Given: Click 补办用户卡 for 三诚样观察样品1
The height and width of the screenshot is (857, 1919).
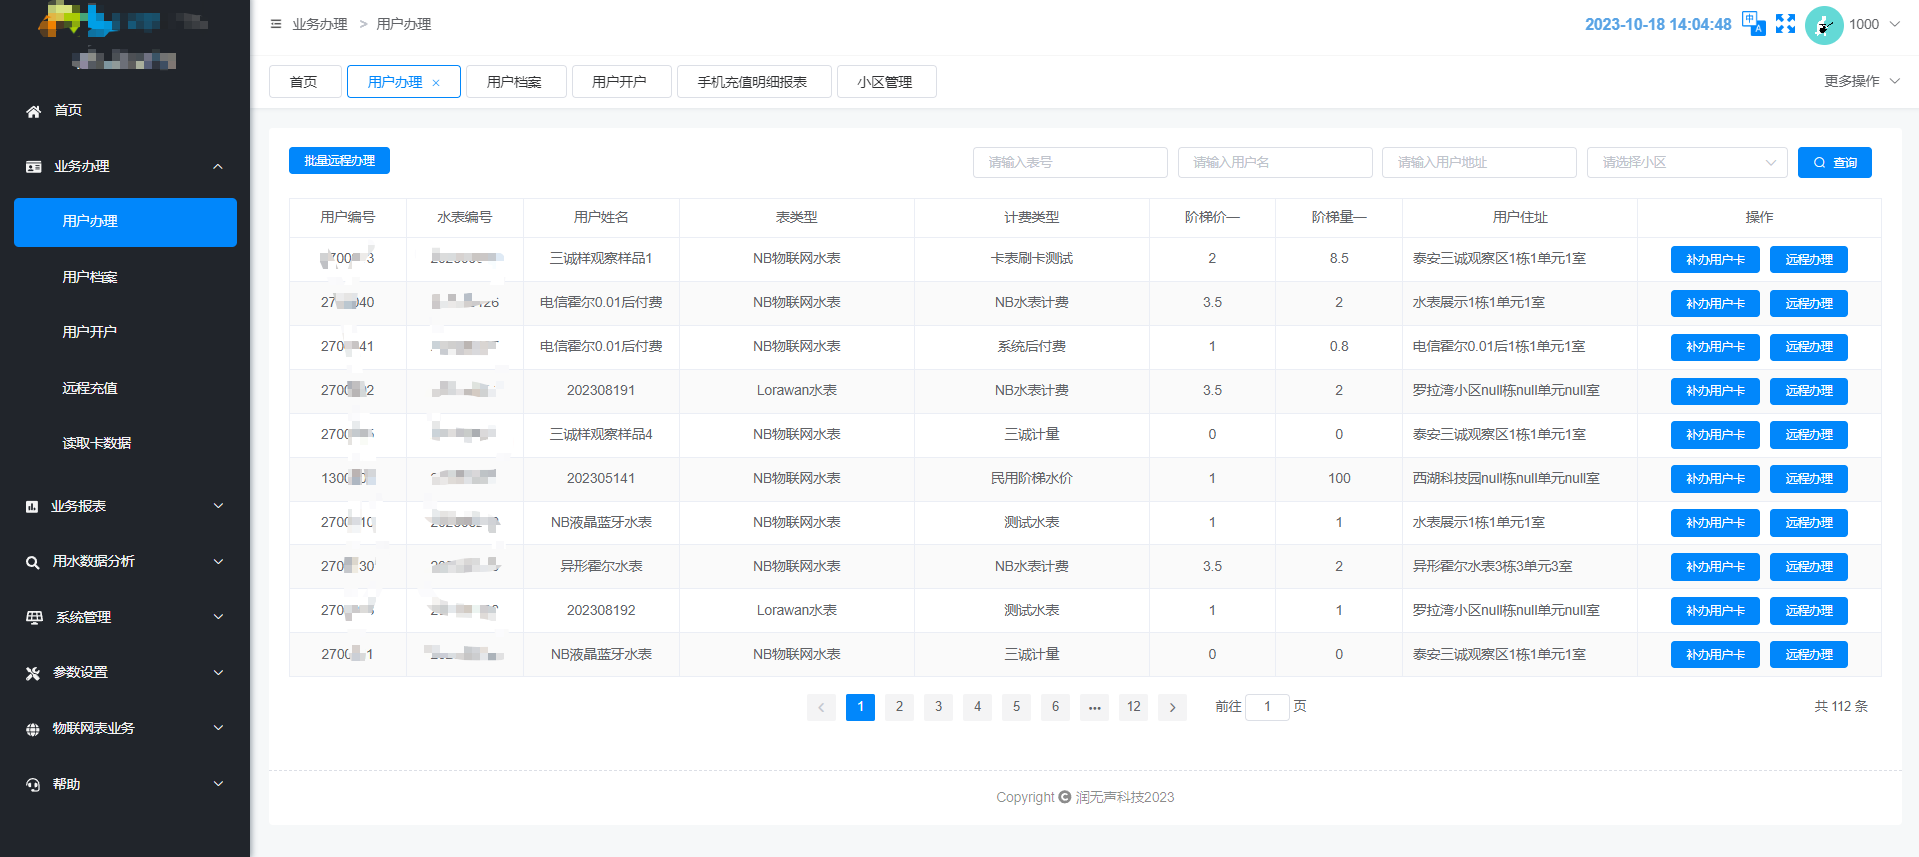Looking at the screenshot, I should point(1715,260).
